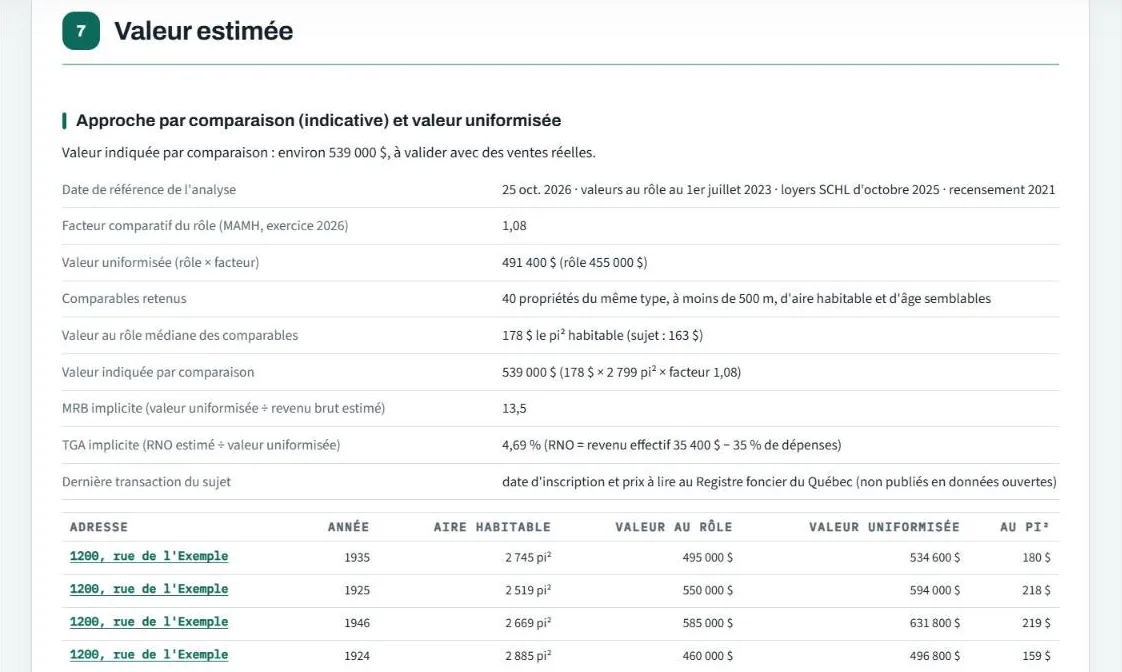Select the year cell '1924'
Viewport: 1122px width, 672px height.
point(357,656)
